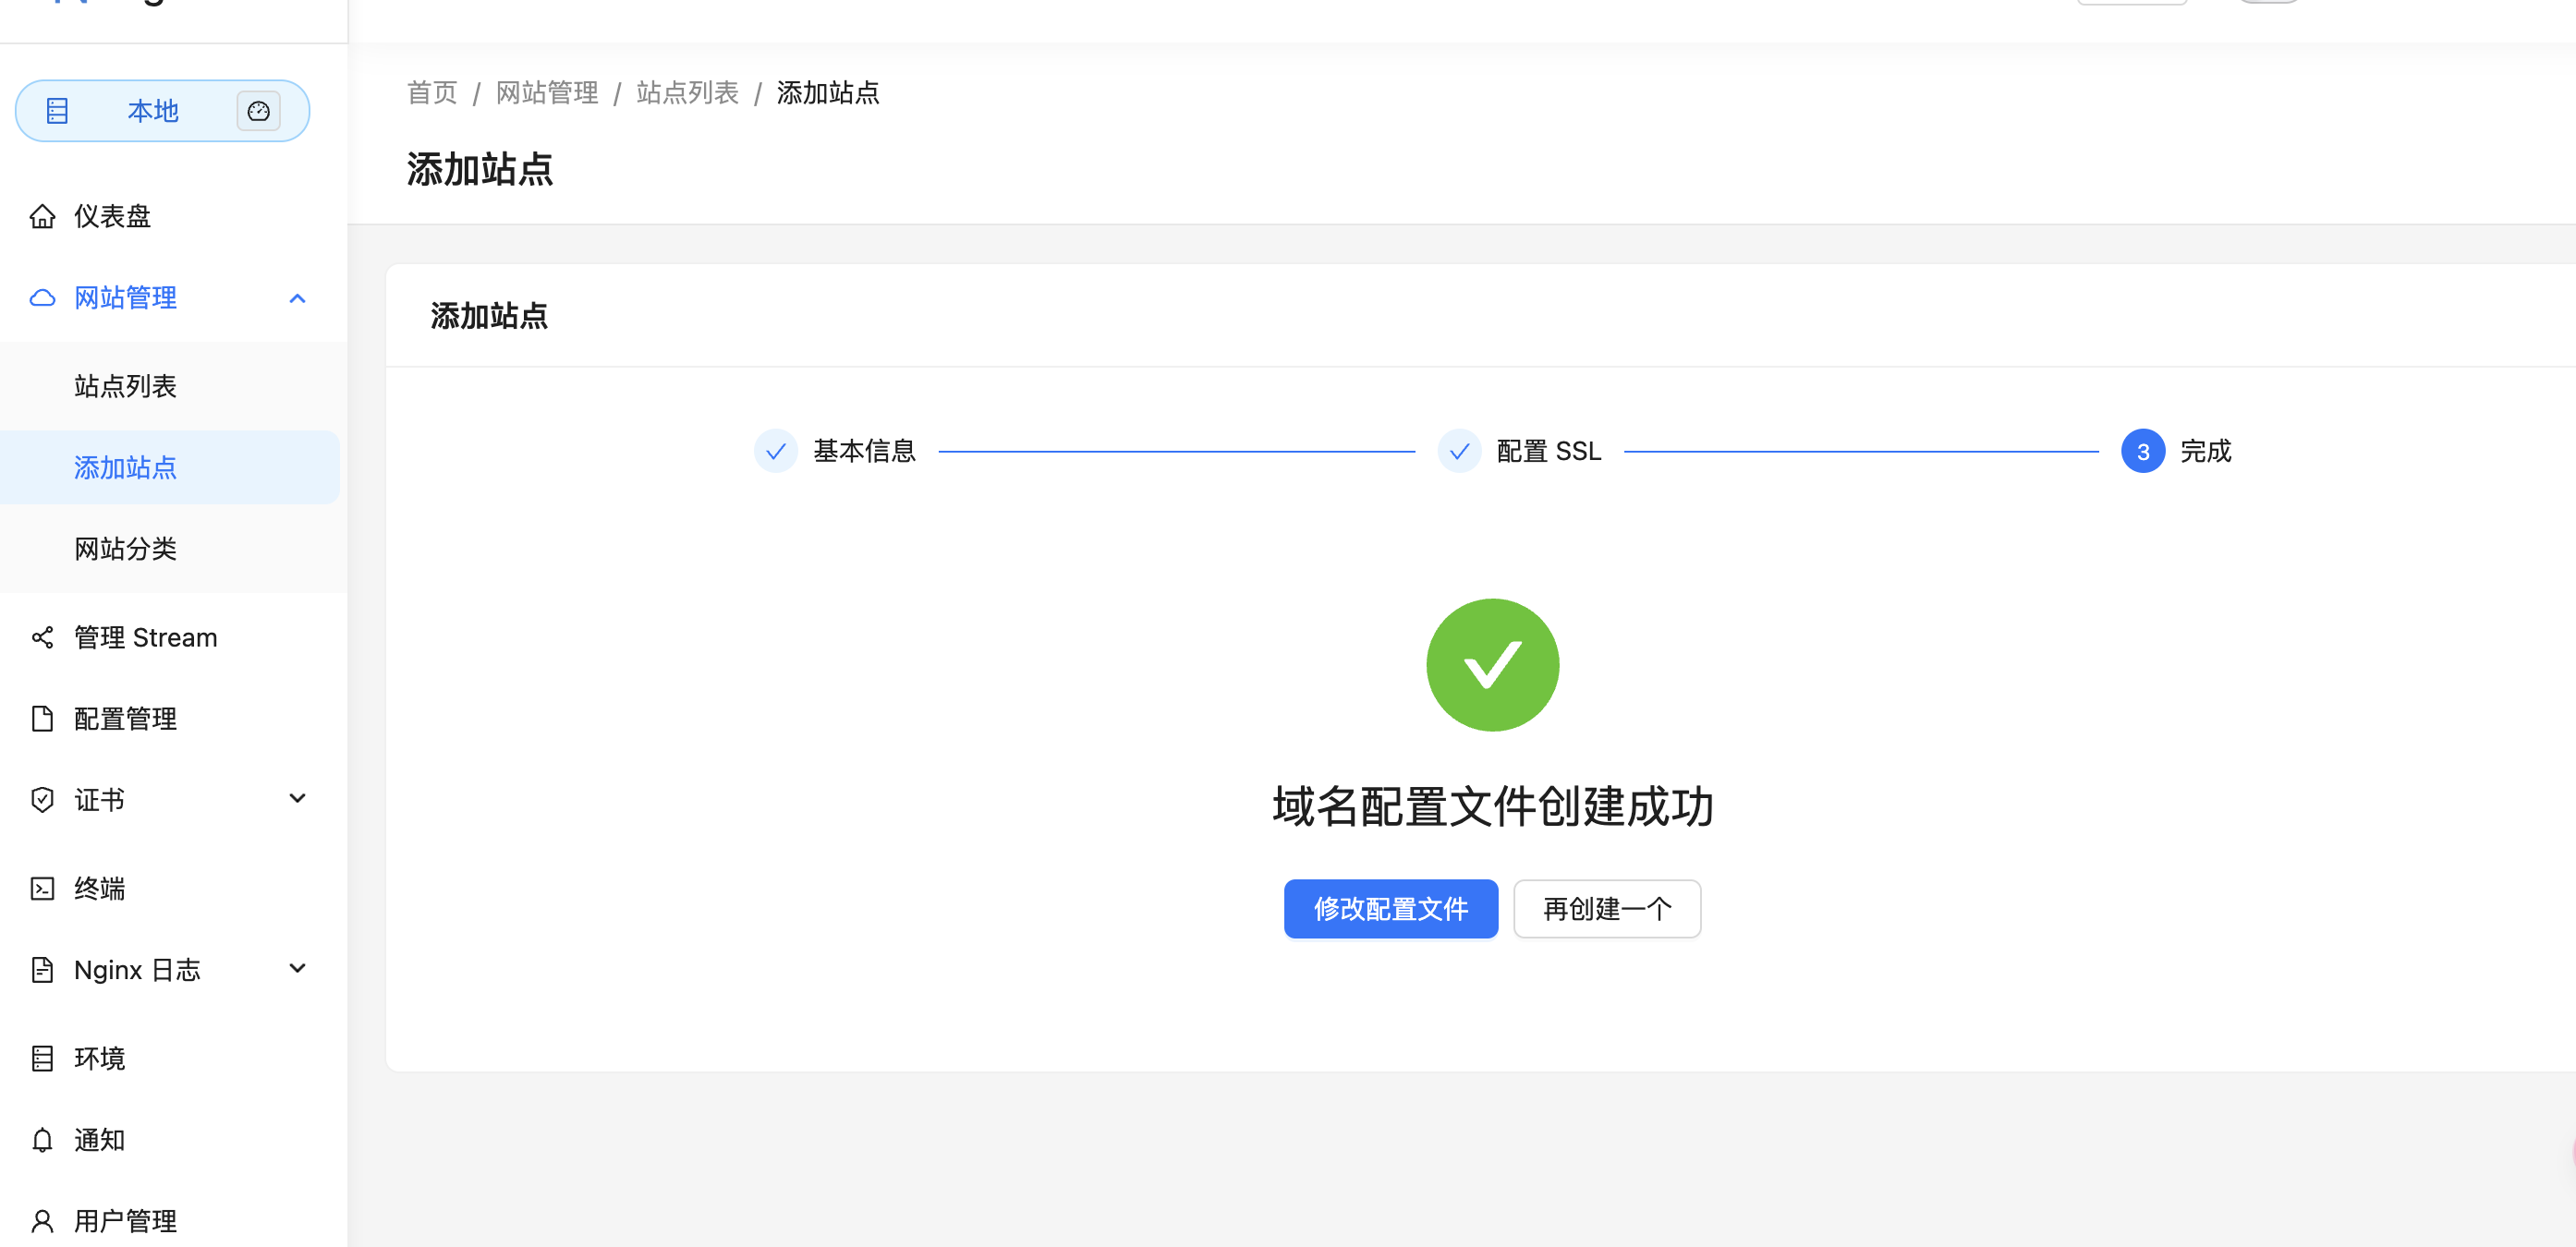
Task: Click the 再创建一个 button
Action: pos(1606,908)
